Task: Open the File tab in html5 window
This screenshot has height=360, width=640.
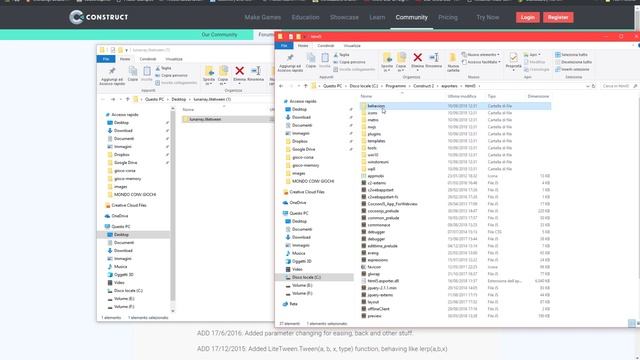Action: click(284, 46)
